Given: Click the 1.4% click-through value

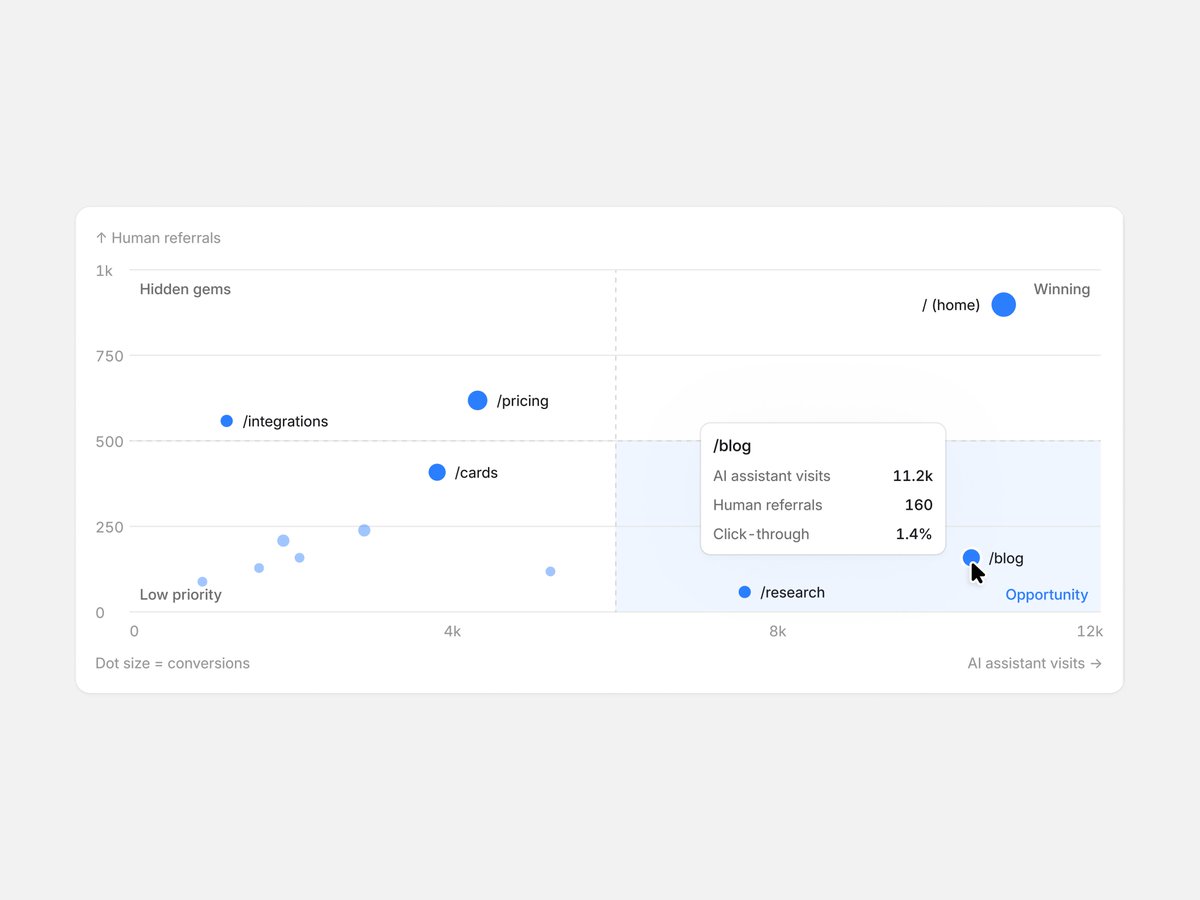Looking at the screenshot, I should [914, 534].
